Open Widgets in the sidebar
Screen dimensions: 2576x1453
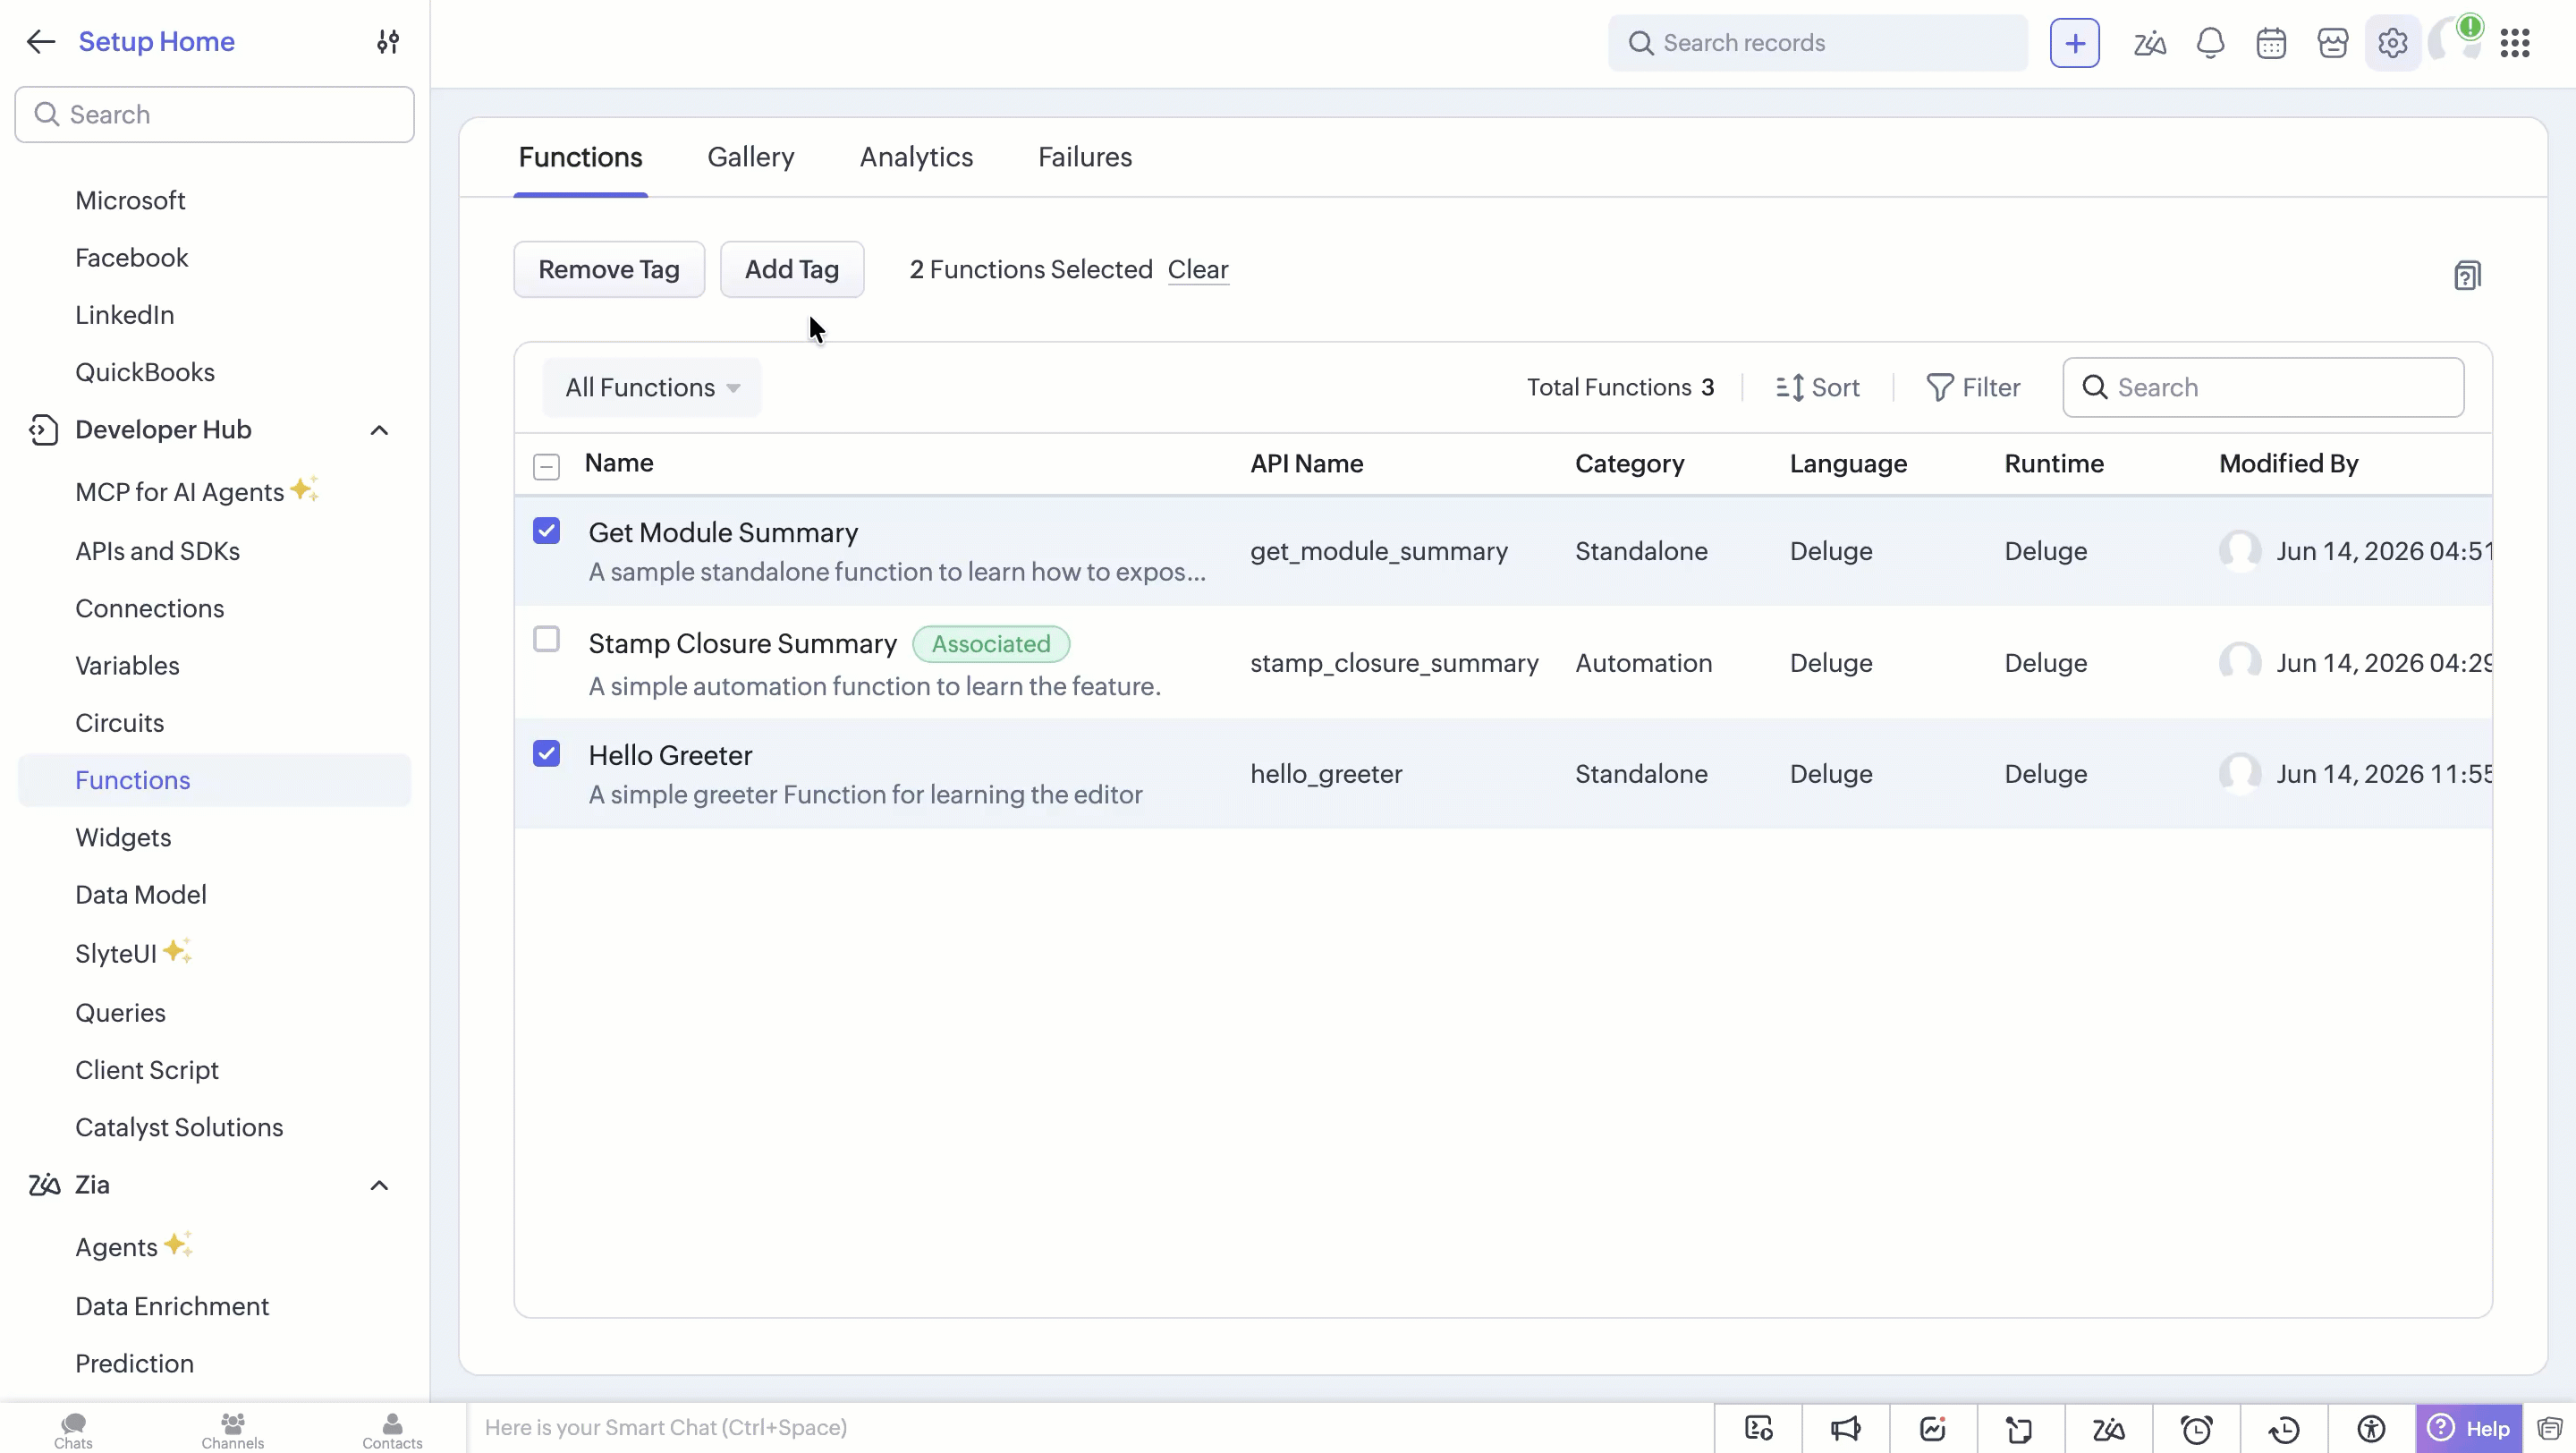[x=123, y=837]
